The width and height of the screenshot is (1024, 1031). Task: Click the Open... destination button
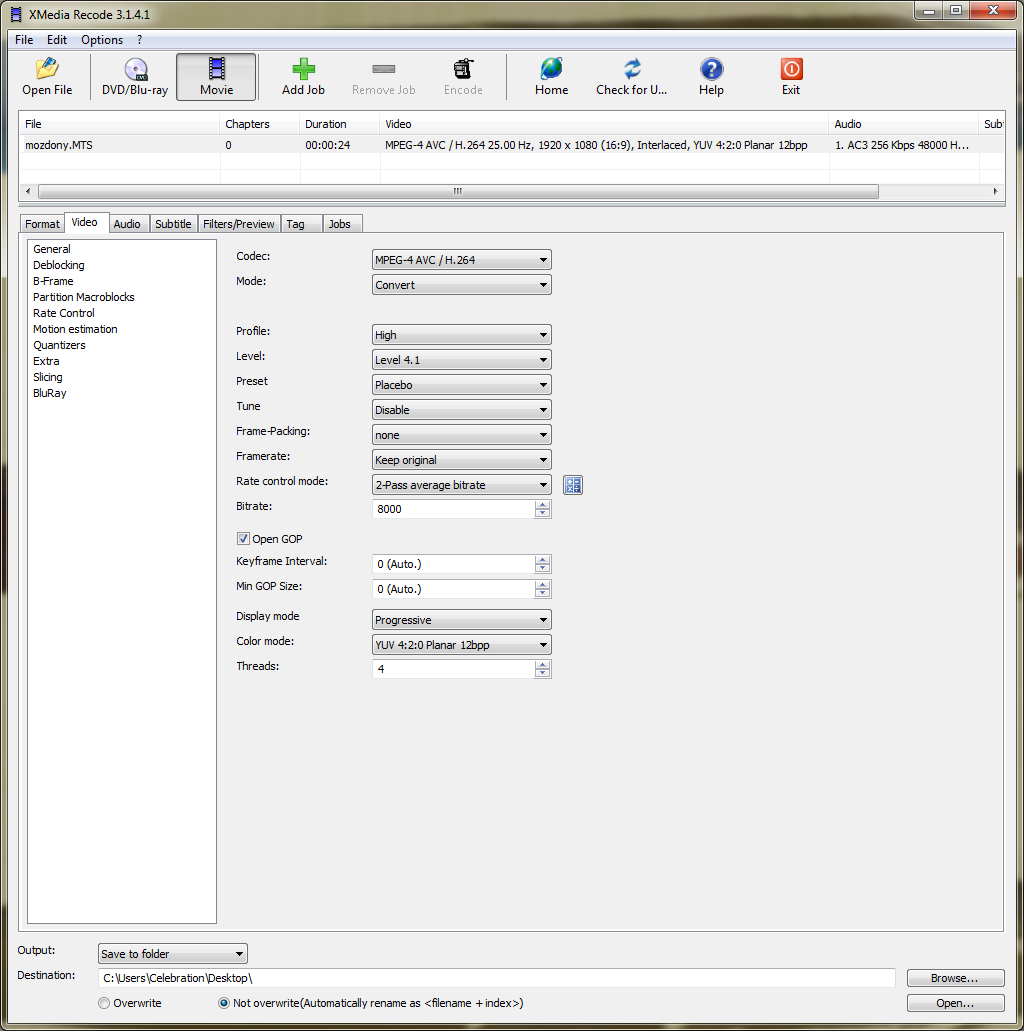click(x=954, y=1003)
